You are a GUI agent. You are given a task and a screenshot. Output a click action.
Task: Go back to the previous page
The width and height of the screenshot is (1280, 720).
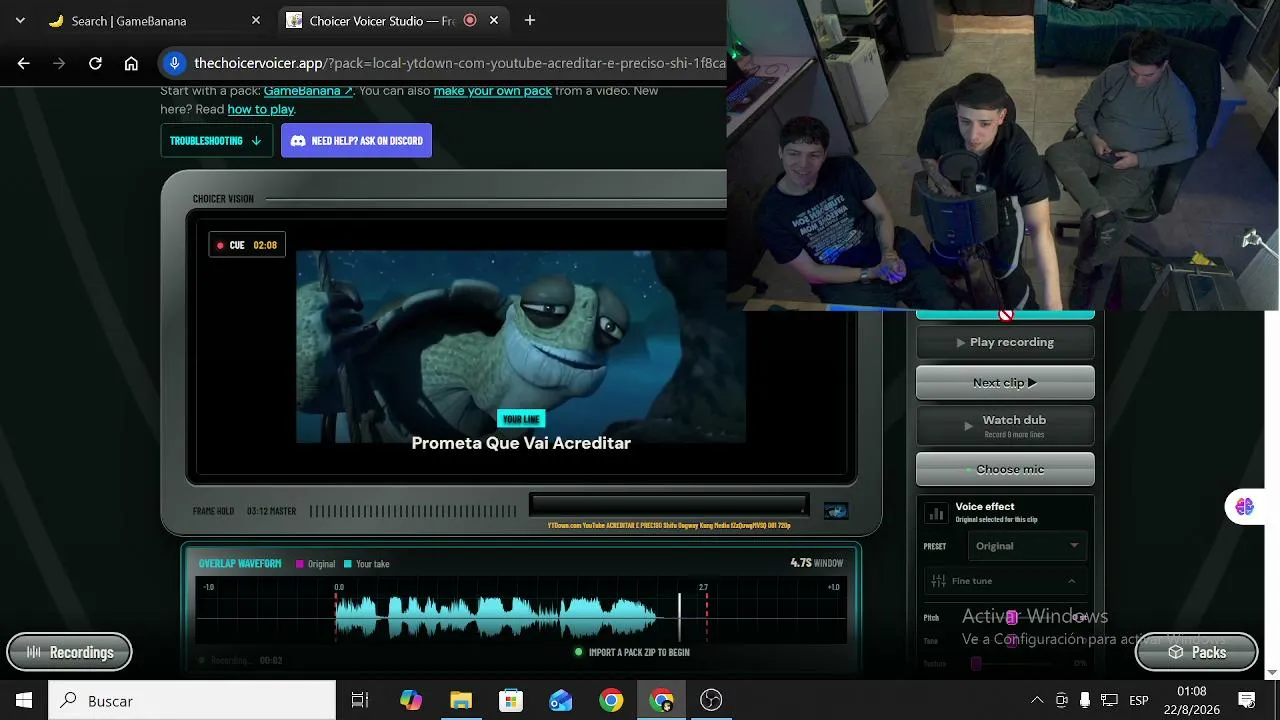pyautogui.click(x=24, y=63)
